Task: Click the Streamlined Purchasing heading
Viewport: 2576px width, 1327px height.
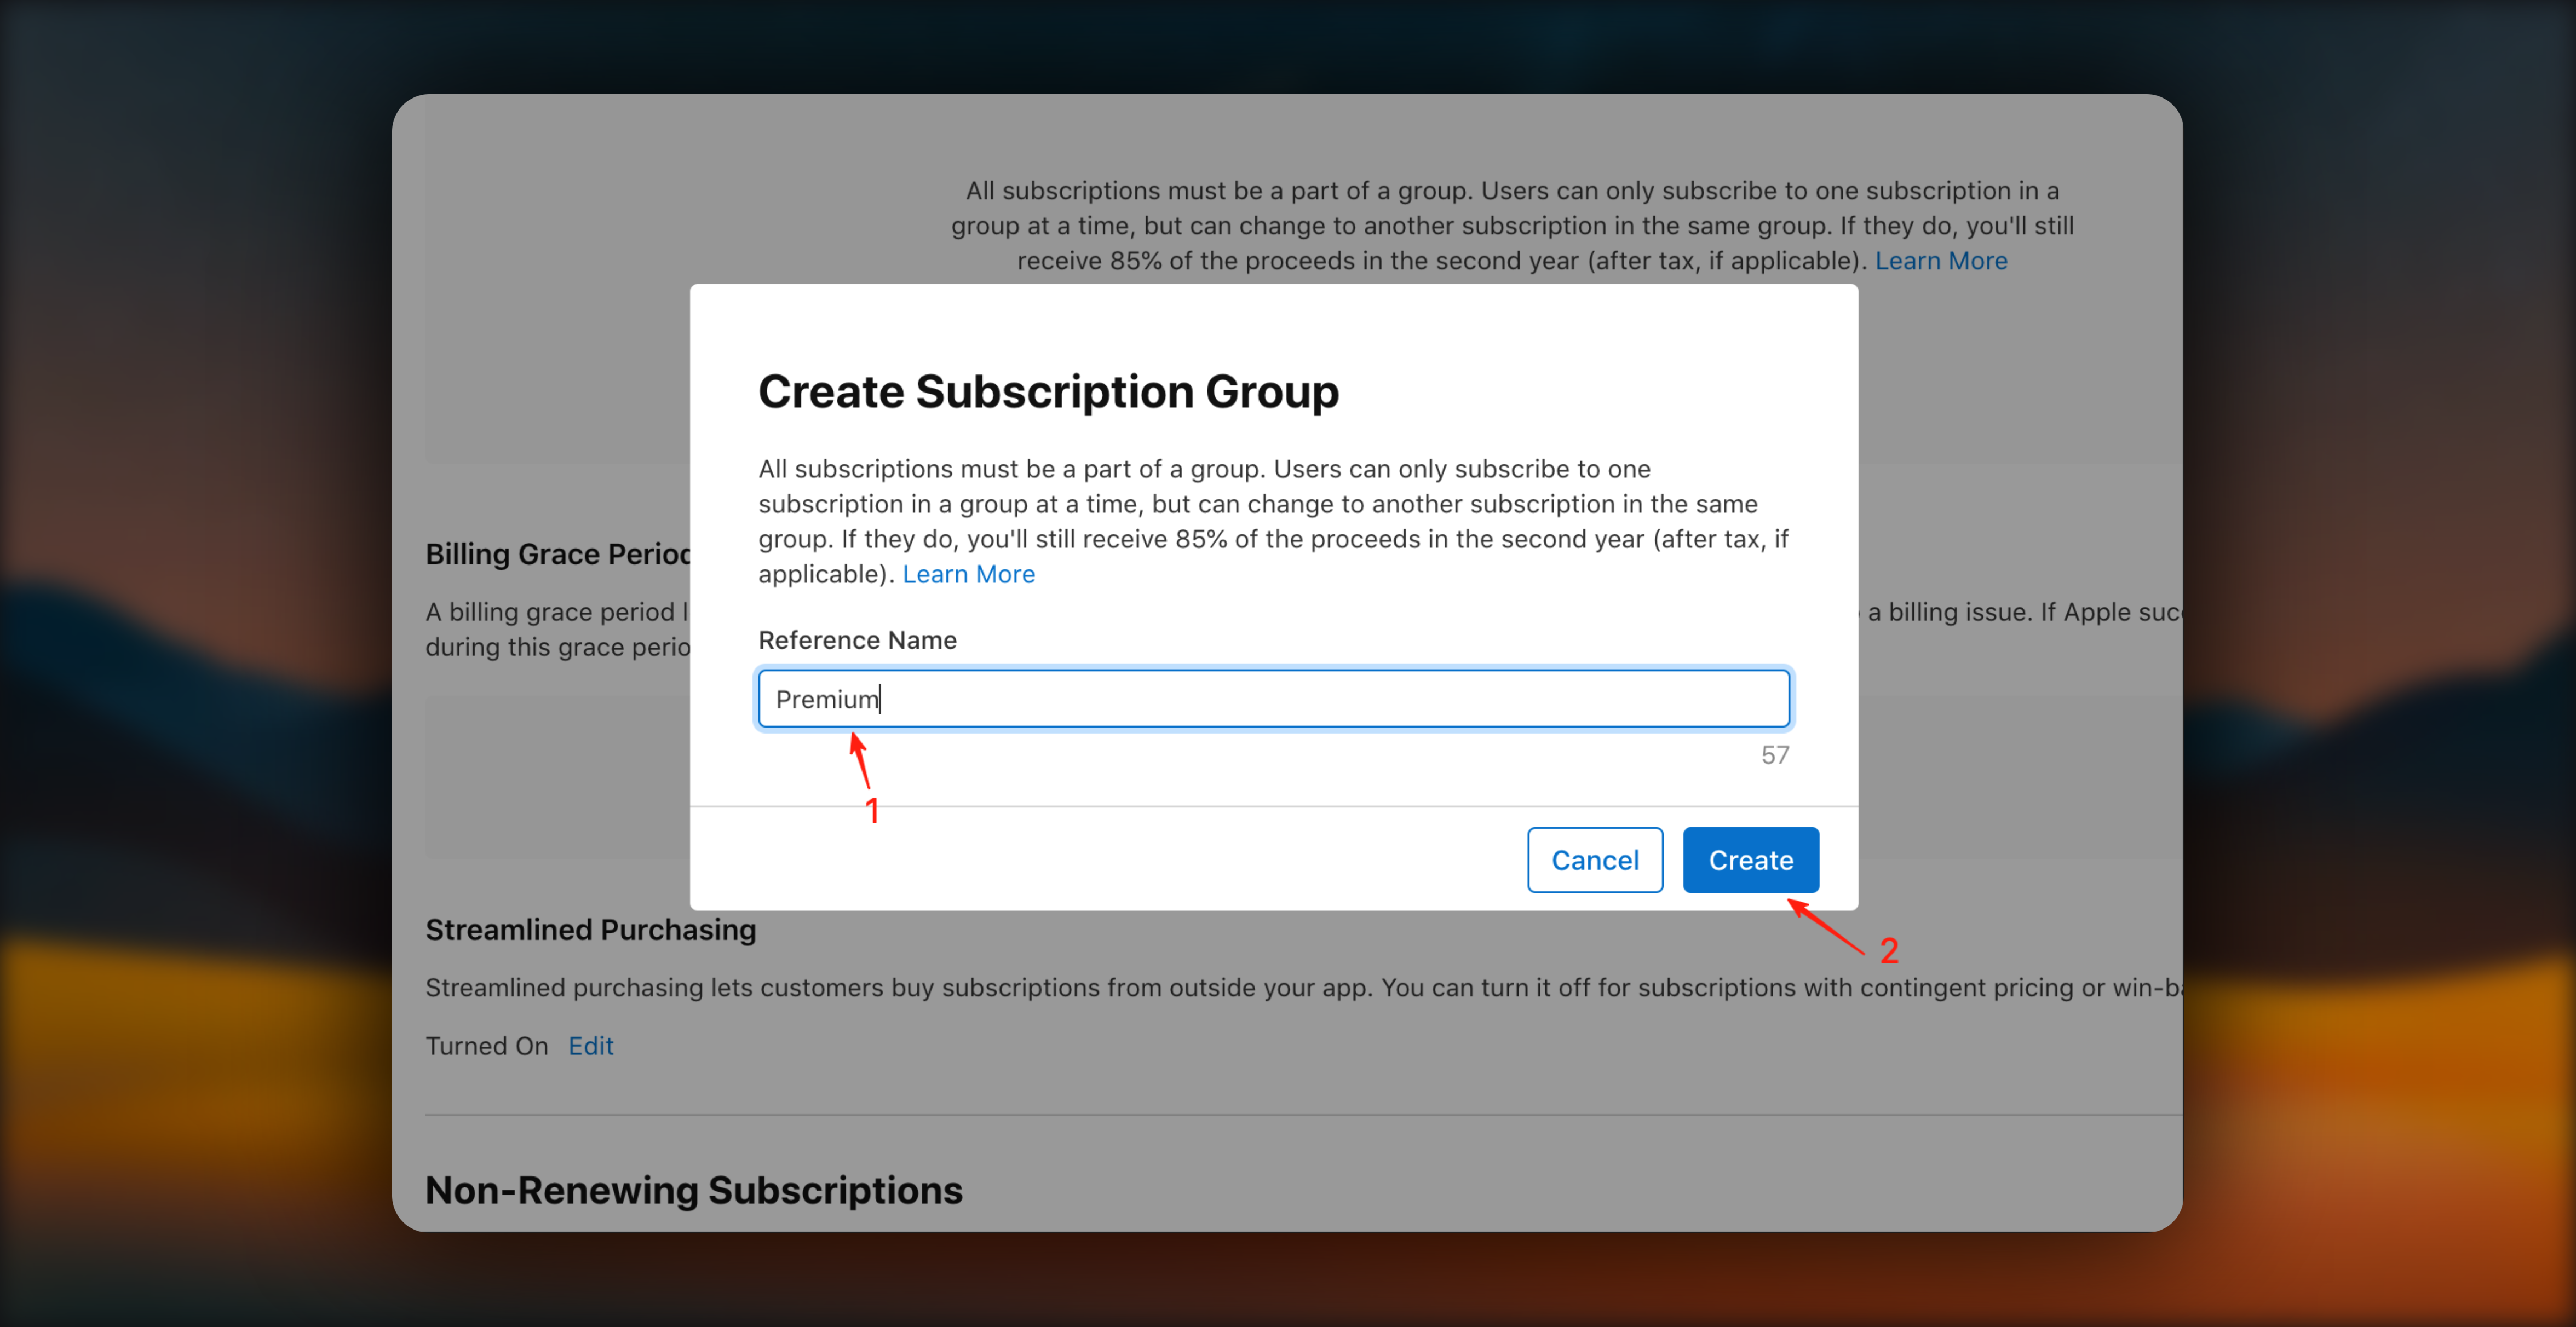Action: [x=590, y=929]
